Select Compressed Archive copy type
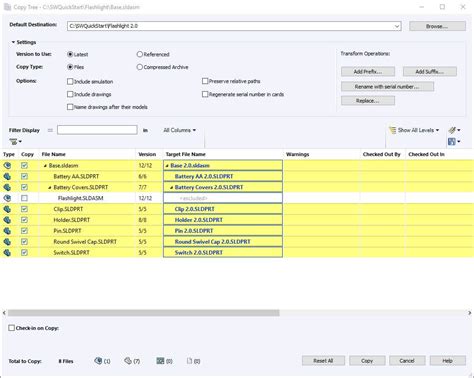The height and width of the screenshot is (378, 474). tap(140, 67)
